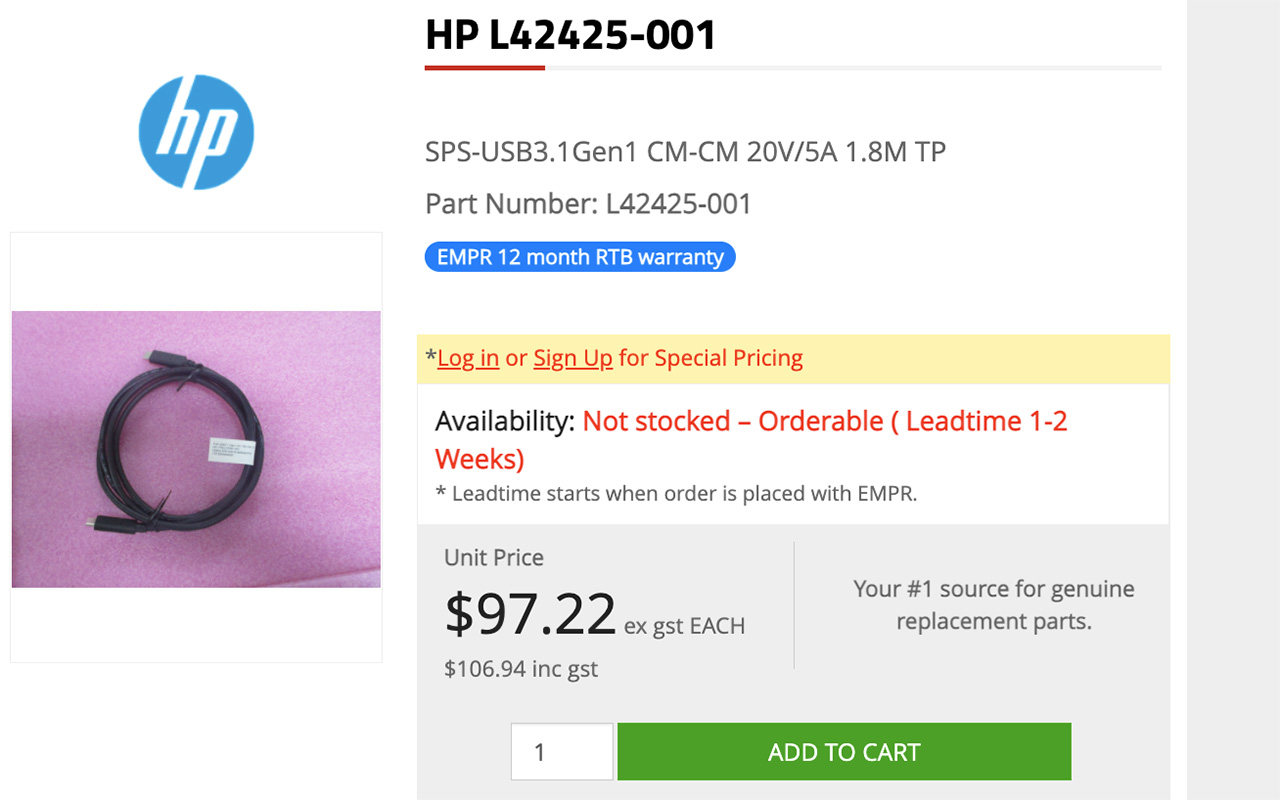Click the HP L42425-001 page heading
Viewport: 1280px width, 800px height.
click(570, 36)
